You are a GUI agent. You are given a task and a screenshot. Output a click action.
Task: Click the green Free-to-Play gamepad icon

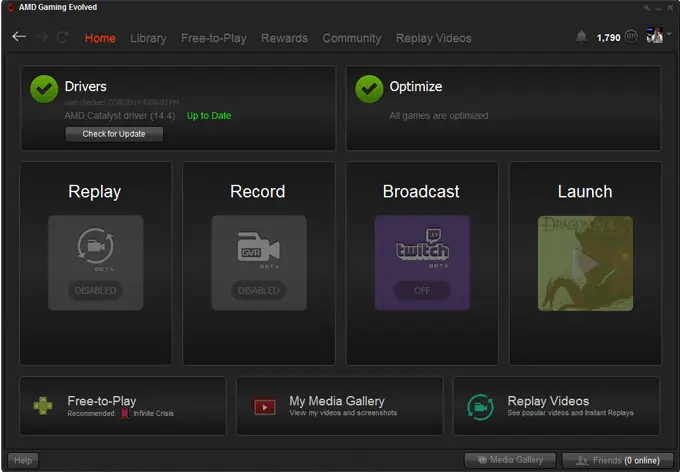[x=43, y=406]
